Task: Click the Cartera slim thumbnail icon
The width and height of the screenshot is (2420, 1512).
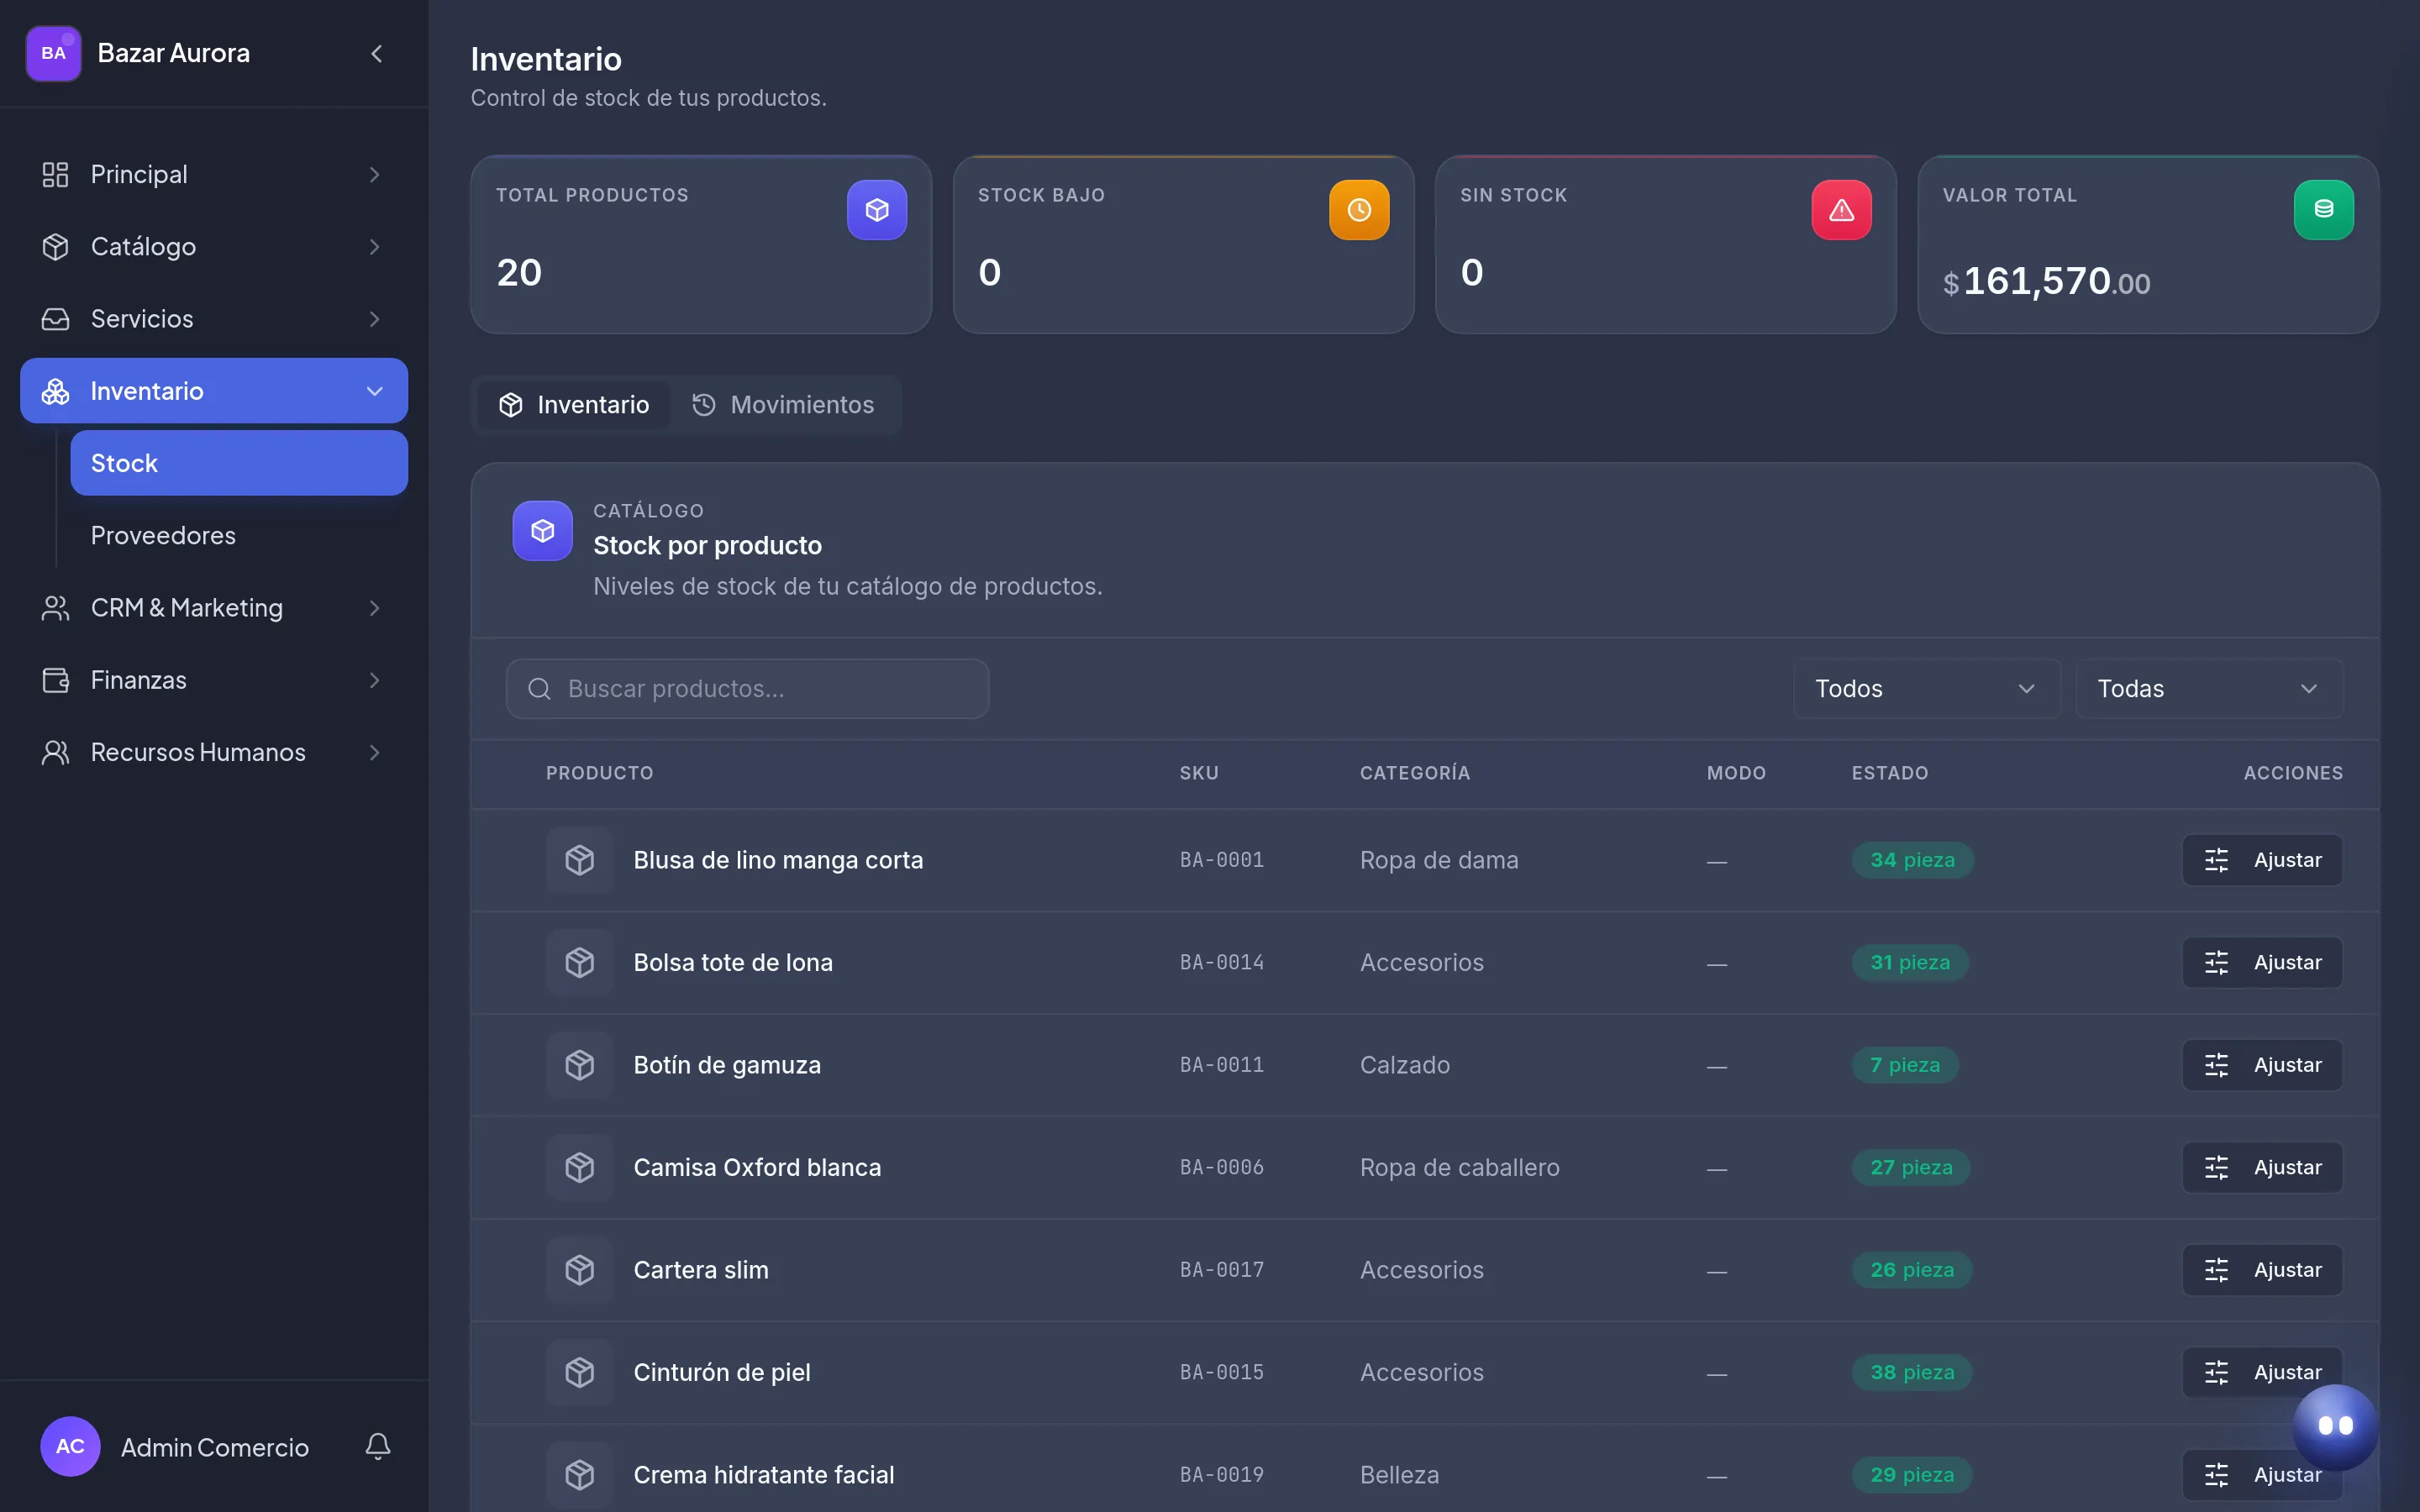Action: [580, 1270]
